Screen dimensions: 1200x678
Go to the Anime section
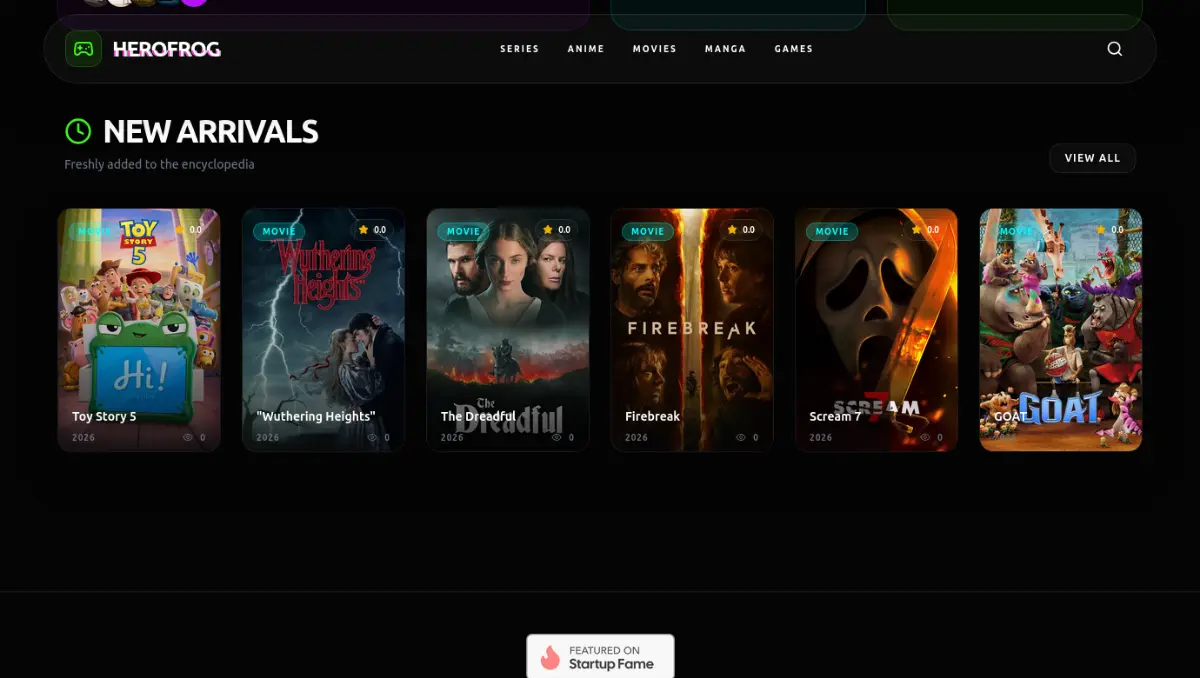click(x=586, y=49)
